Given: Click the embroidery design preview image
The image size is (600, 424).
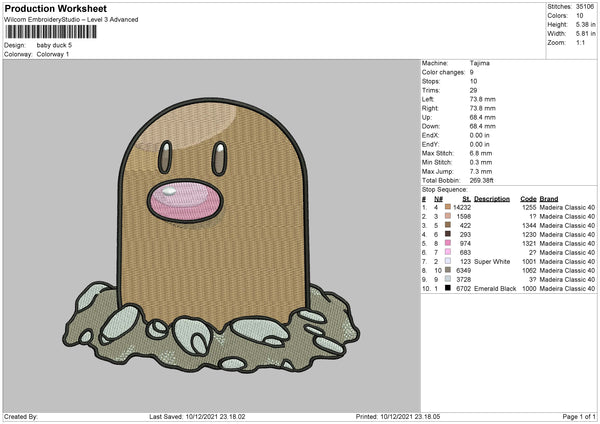Looking at the screenshot, I should click(x=212, y=236).
